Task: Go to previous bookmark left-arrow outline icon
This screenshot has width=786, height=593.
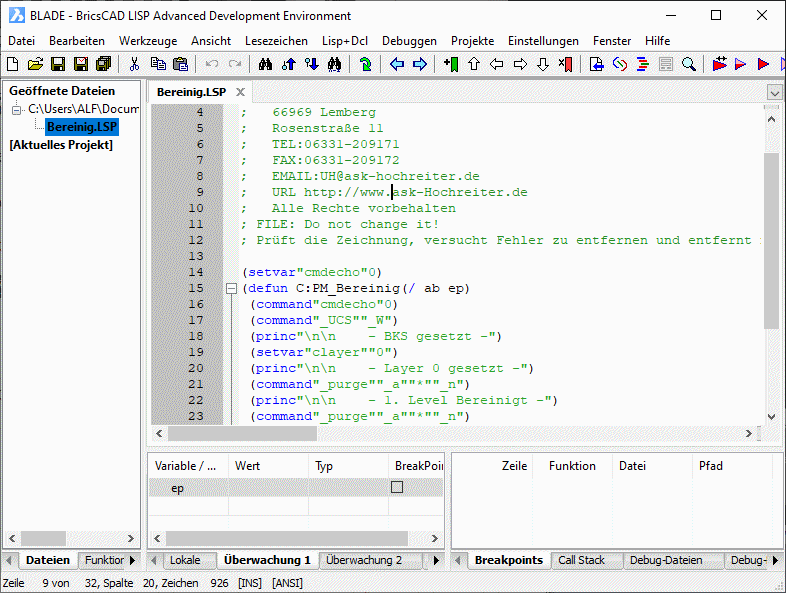Action: [497, 64]
